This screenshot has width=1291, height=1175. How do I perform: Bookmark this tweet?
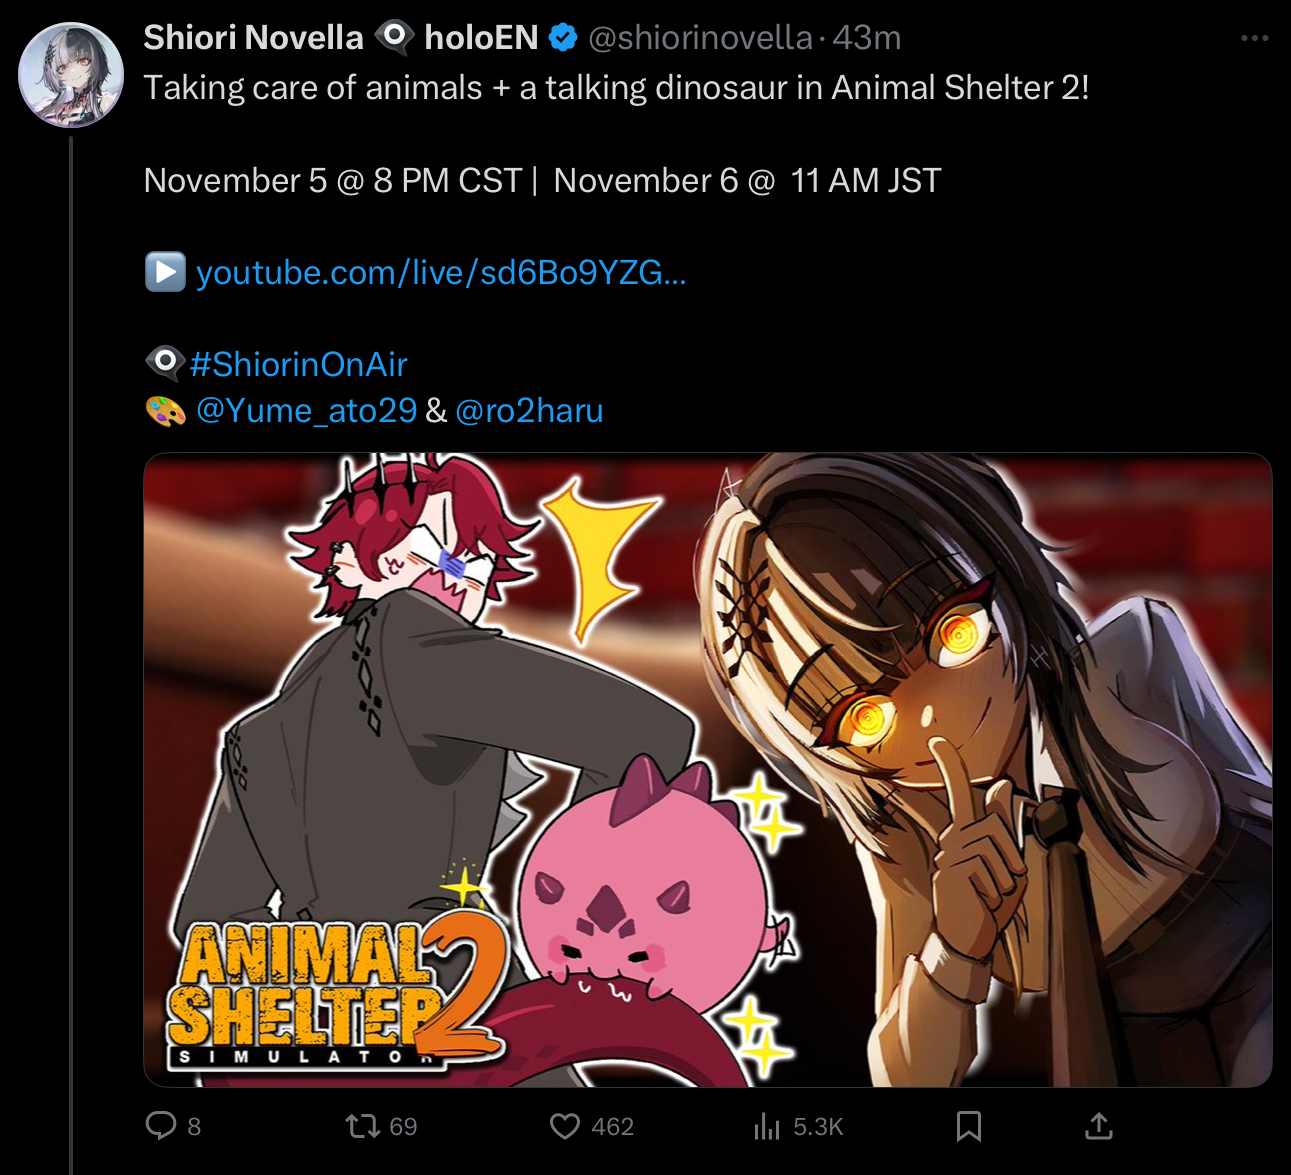click(969, 1127)
